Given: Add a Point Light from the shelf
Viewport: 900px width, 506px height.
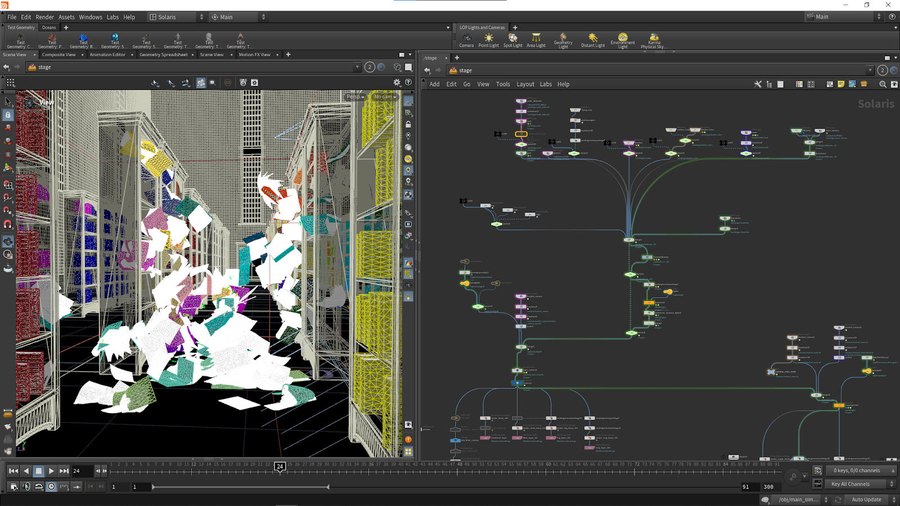Looking at the screenshot, I should [x=489, y=40].
